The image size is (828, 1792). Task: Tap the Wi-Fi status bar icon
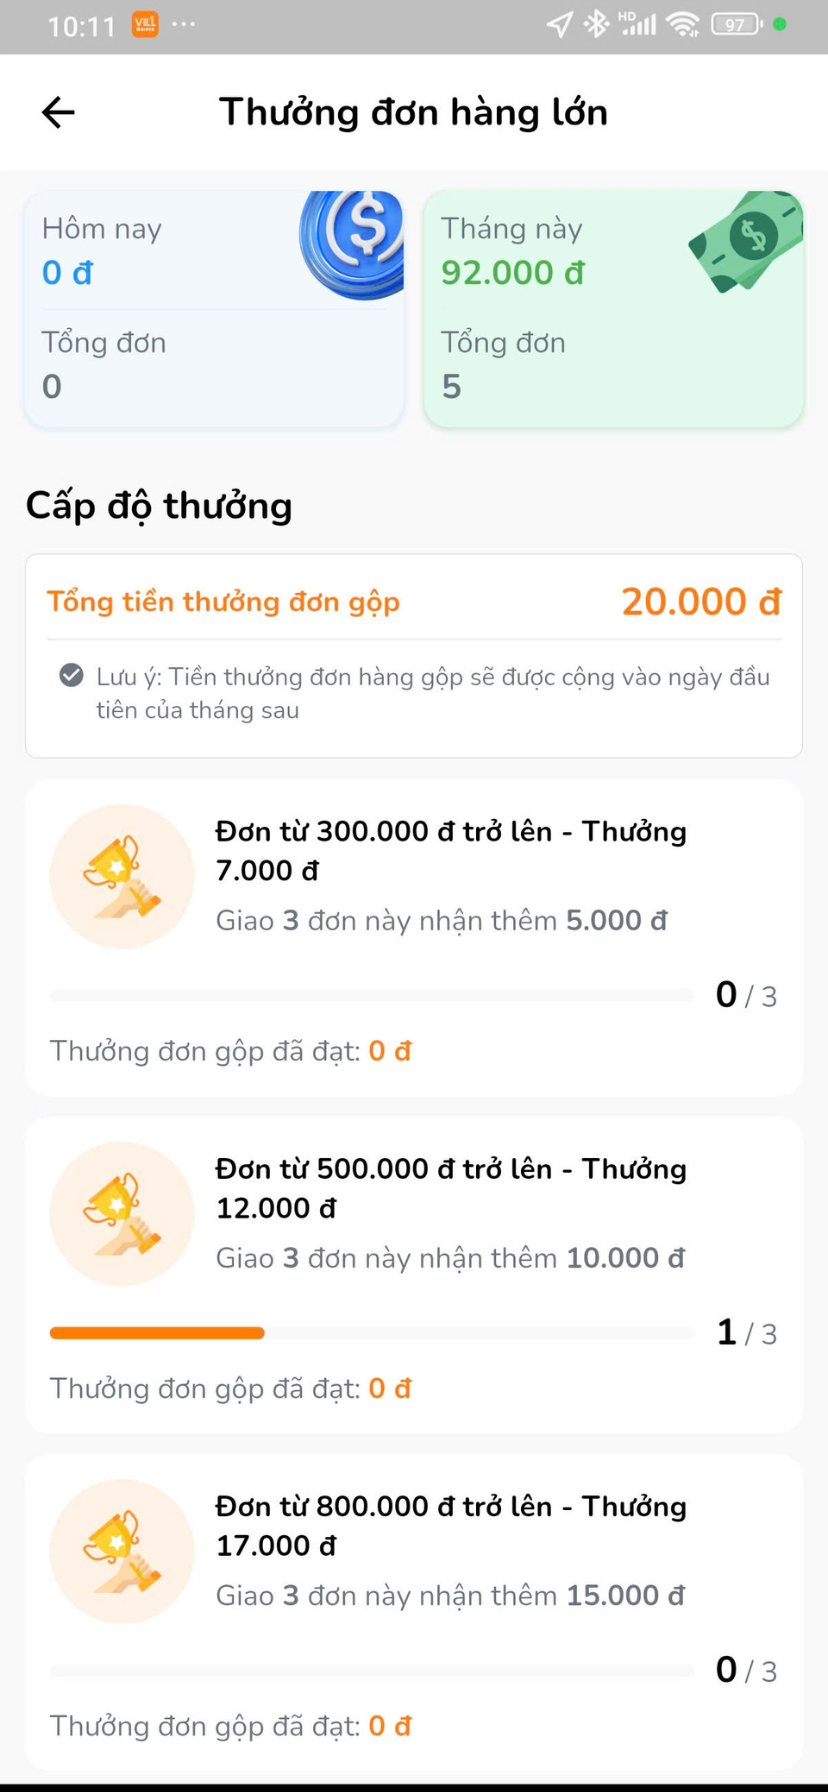point(683,24)
